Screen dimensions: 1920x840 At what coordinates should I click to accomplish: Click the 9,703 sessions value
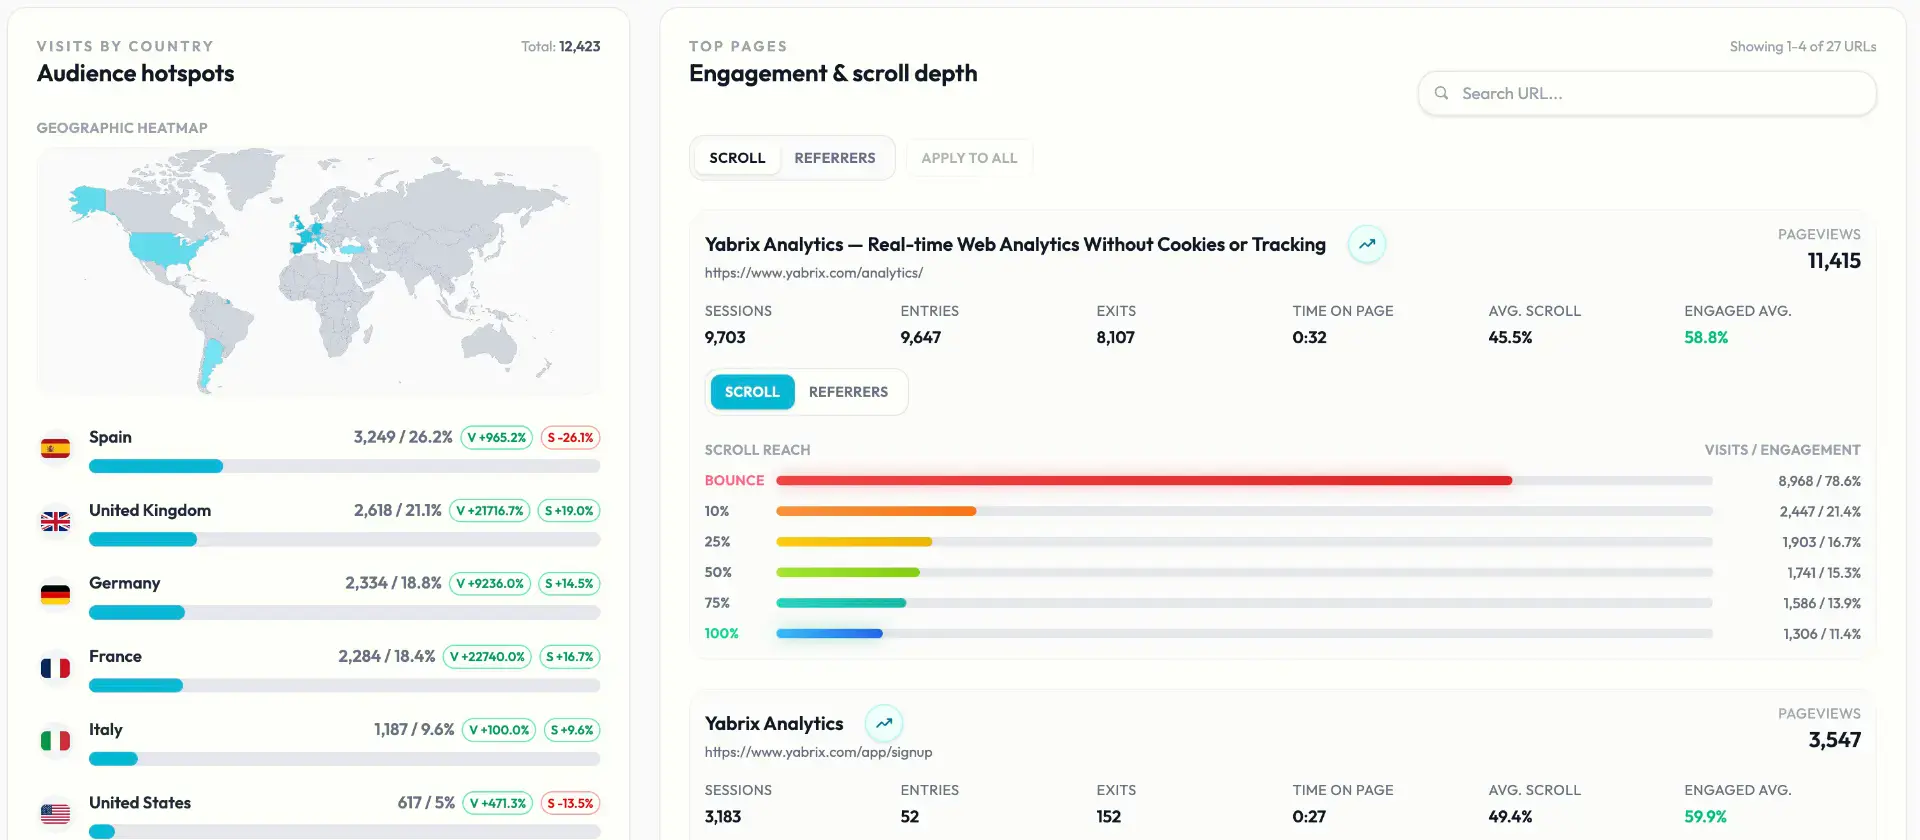725,338
